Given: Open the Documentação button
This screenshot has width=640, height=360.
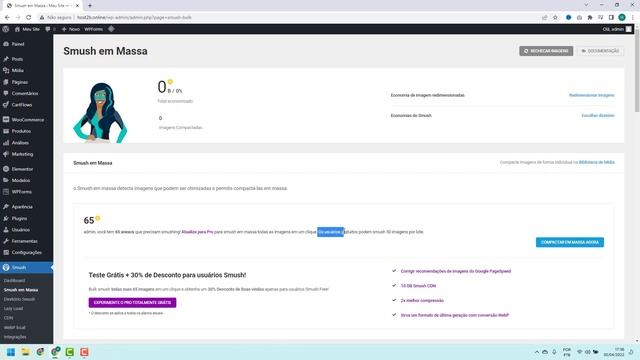Looking at the screenshot, I should click(600, 51).
